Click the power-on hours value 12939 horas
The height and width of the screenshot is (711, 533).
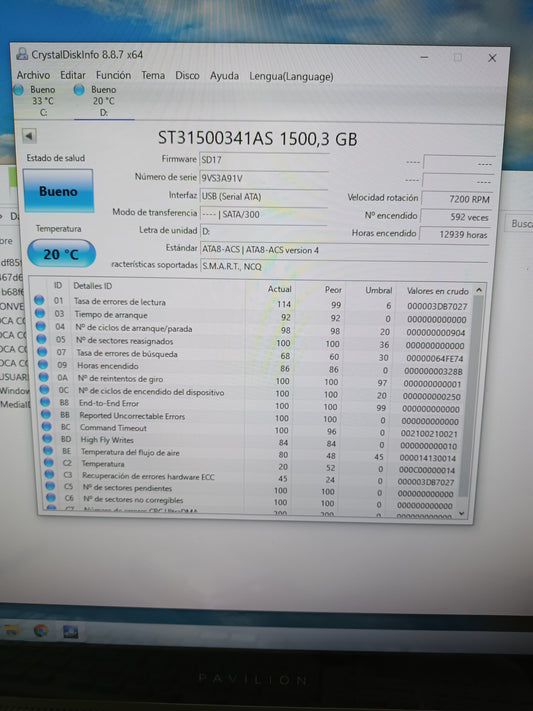[x=455, y=234]
